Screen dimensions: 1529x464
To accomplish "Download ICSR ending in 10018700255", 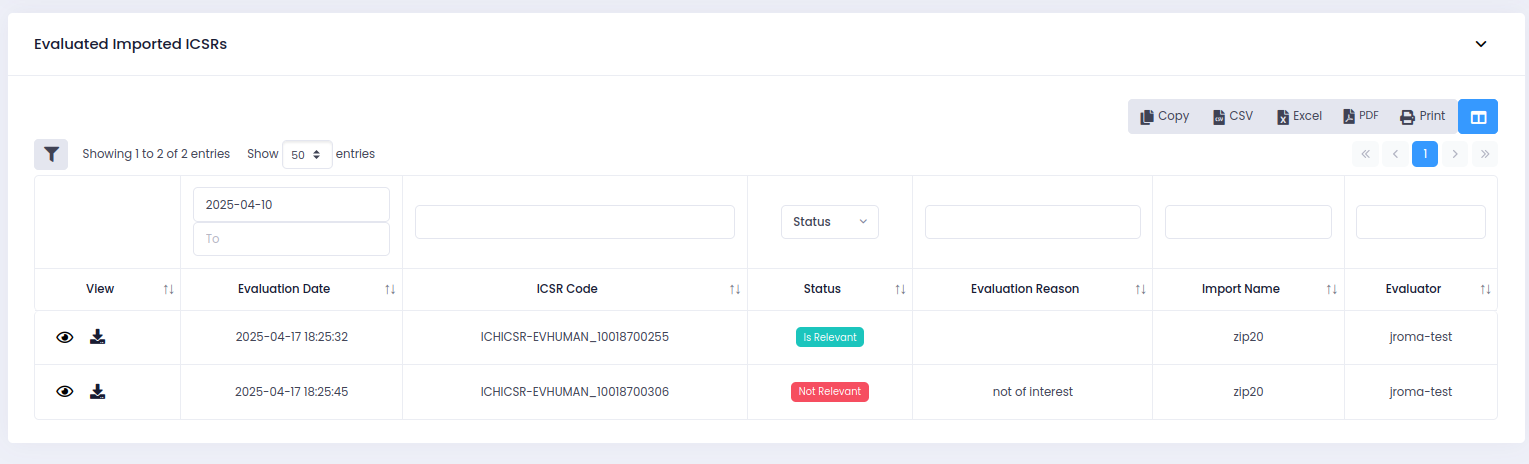I will pos(97,337).
